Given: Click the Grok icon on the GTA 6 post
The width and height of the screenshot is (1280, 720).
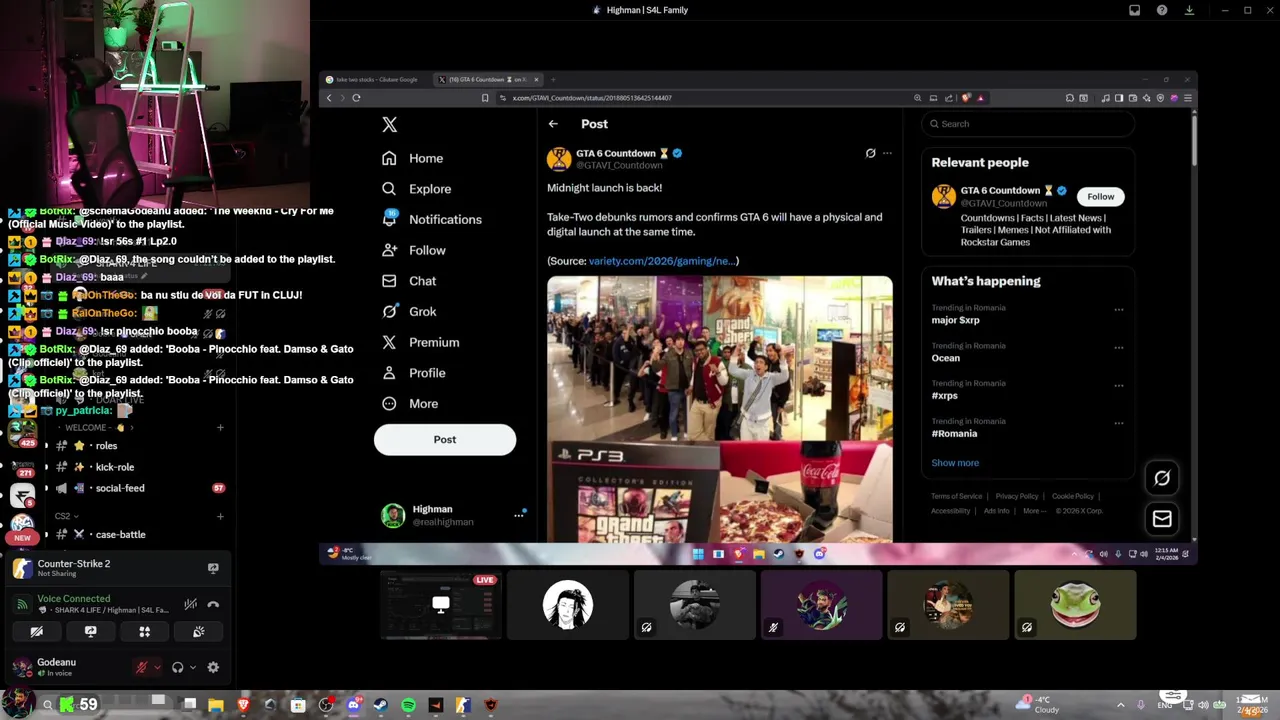Looking at the screenshot, I should click(x=870, y=153).
